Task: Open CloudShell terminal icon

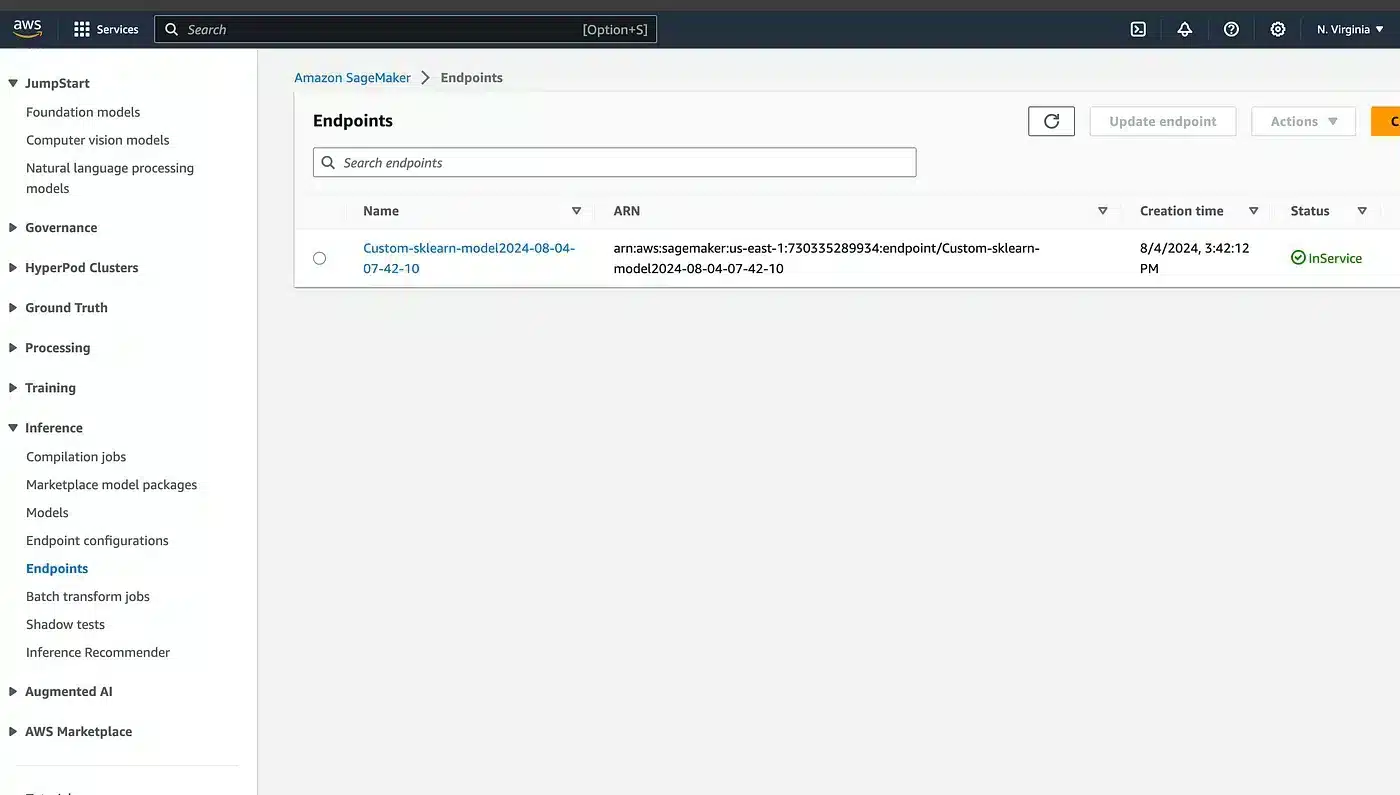Action: coord(1138,29)
